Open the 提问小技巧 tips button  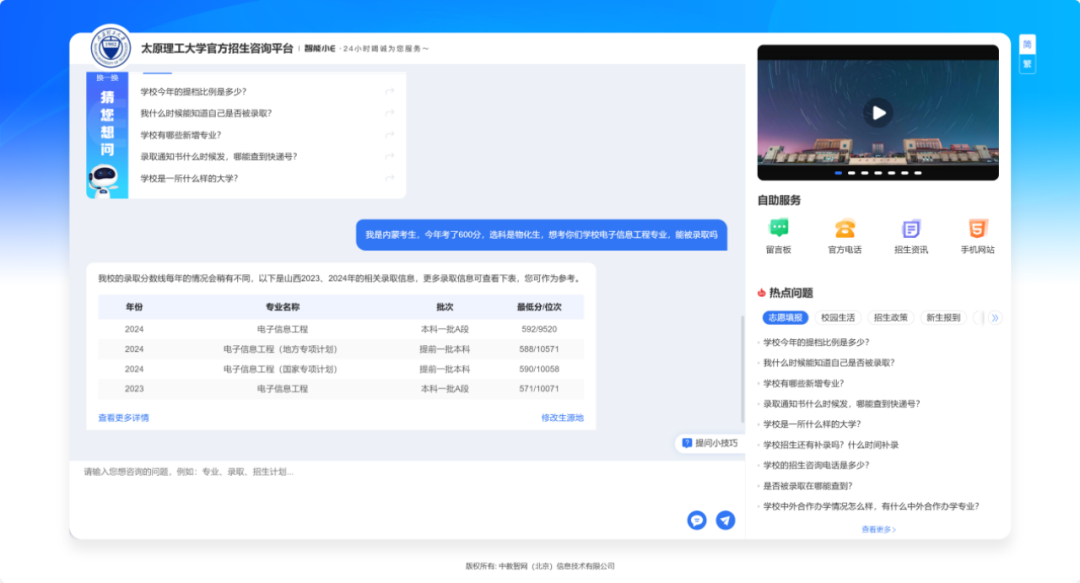710,443
